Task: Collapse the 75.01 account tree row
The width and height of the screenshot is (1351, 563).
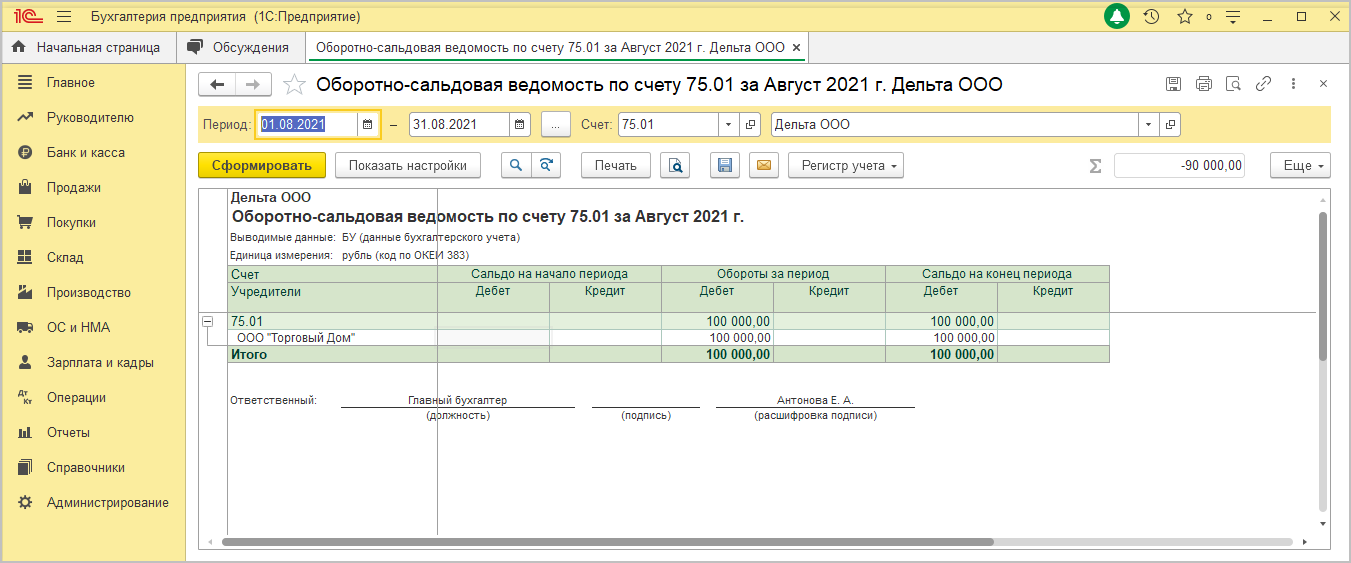Action: click(x=208, y=321)
